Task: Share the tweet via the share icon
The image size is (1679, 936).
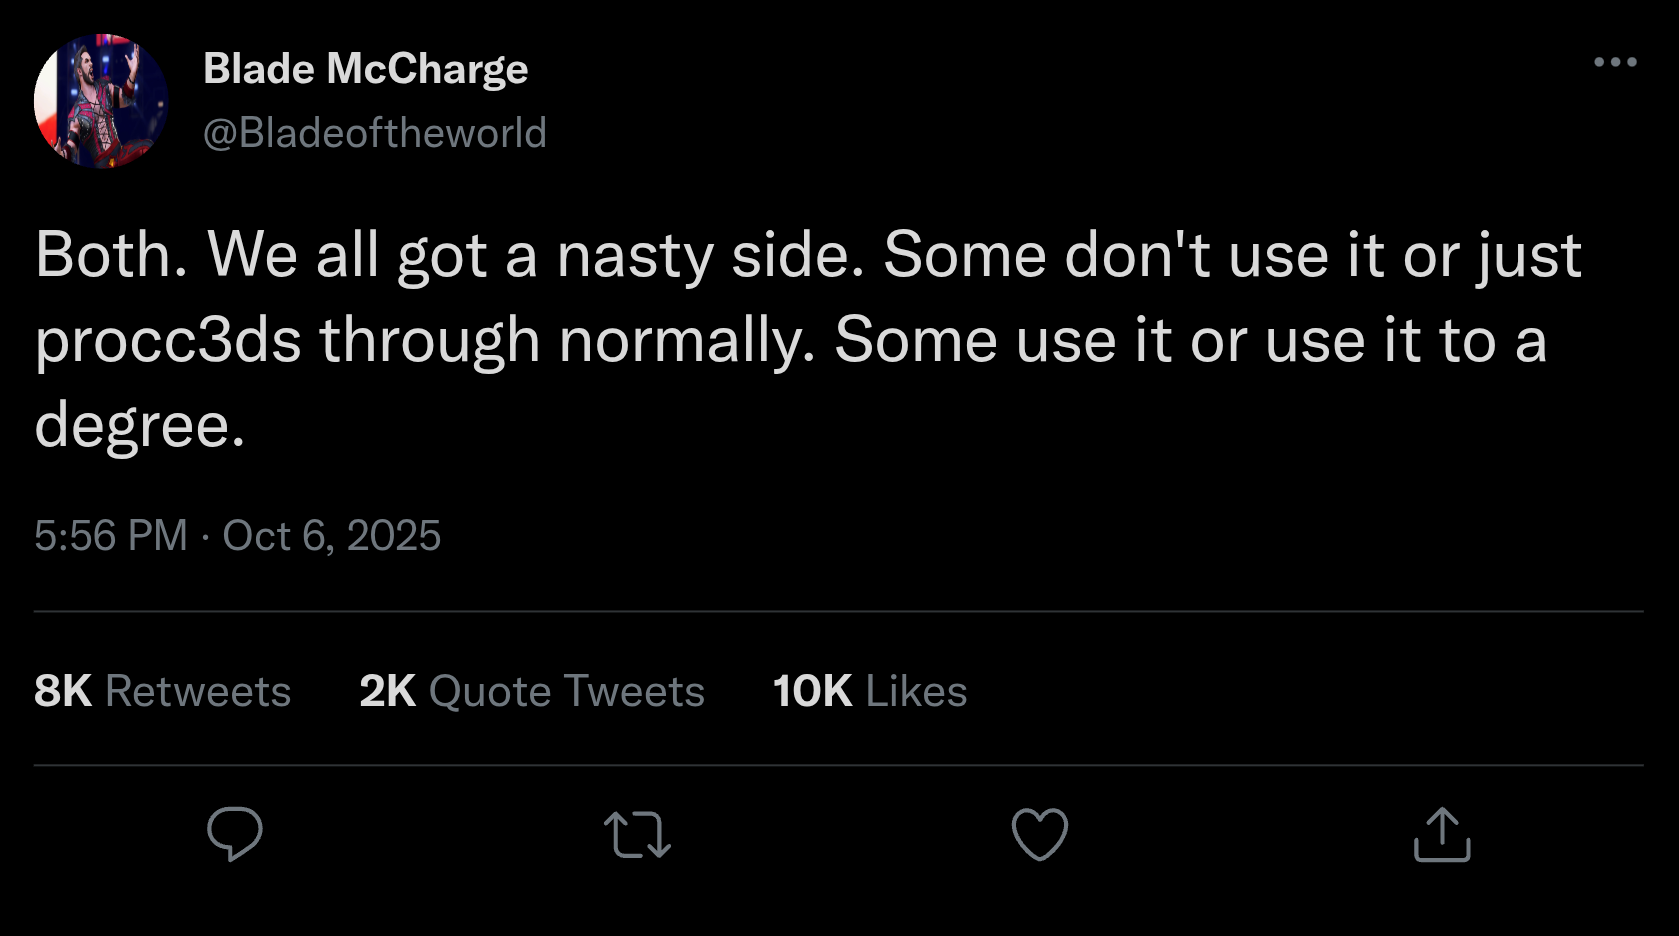Action: 1442,834
